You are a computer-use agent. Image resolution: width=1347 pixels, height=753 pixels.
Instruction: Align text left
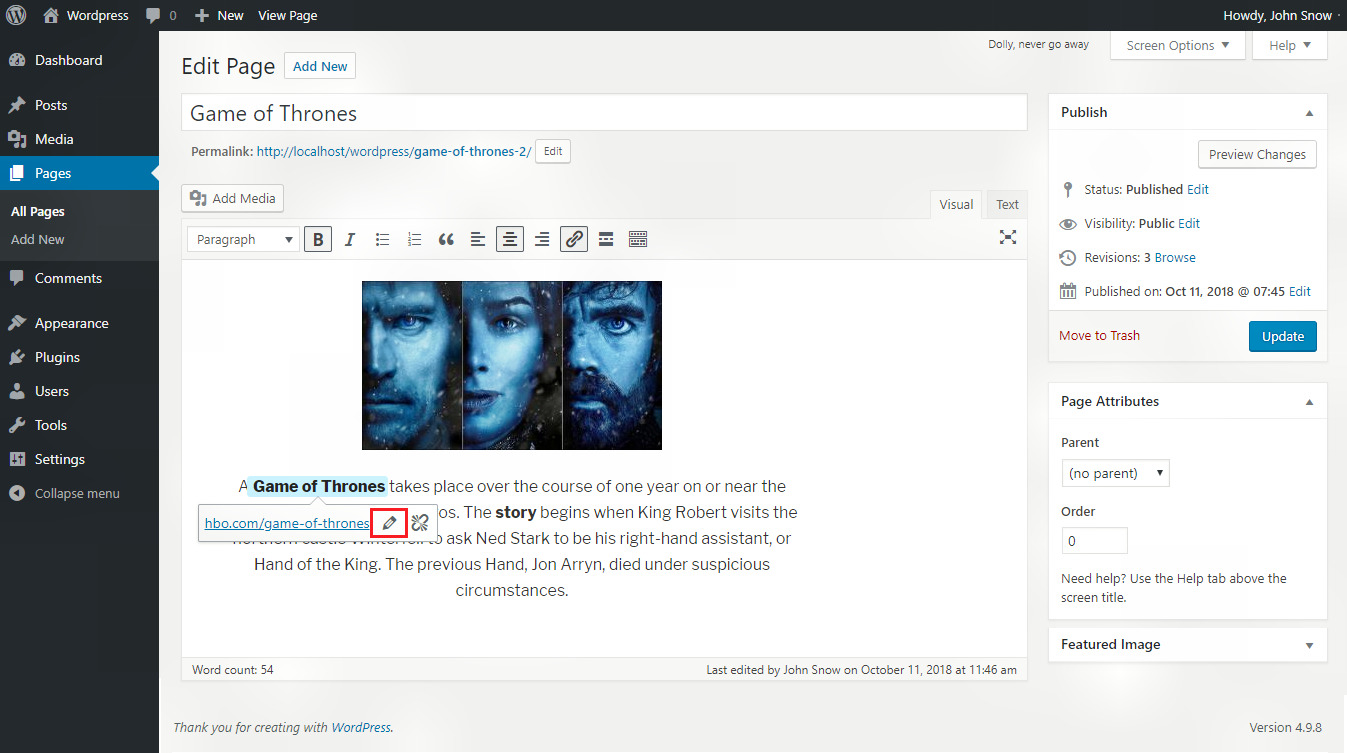pyautogui.click(x=478, y=239)
